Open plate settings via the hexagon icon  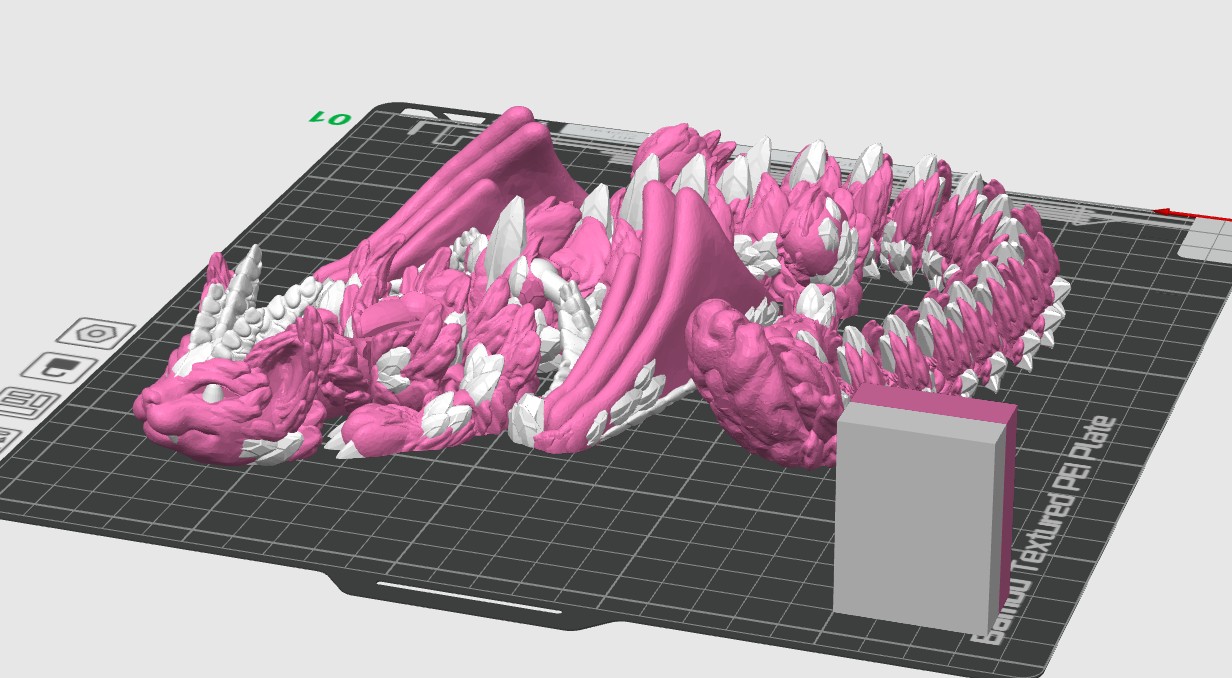[96, 333]
